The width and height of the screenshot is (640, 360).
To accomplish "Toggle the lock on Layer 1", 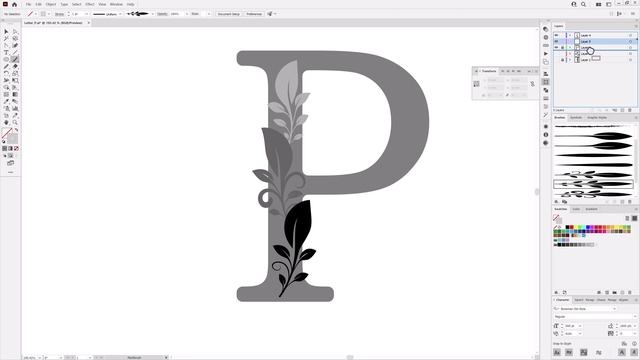I will [562, 60].
